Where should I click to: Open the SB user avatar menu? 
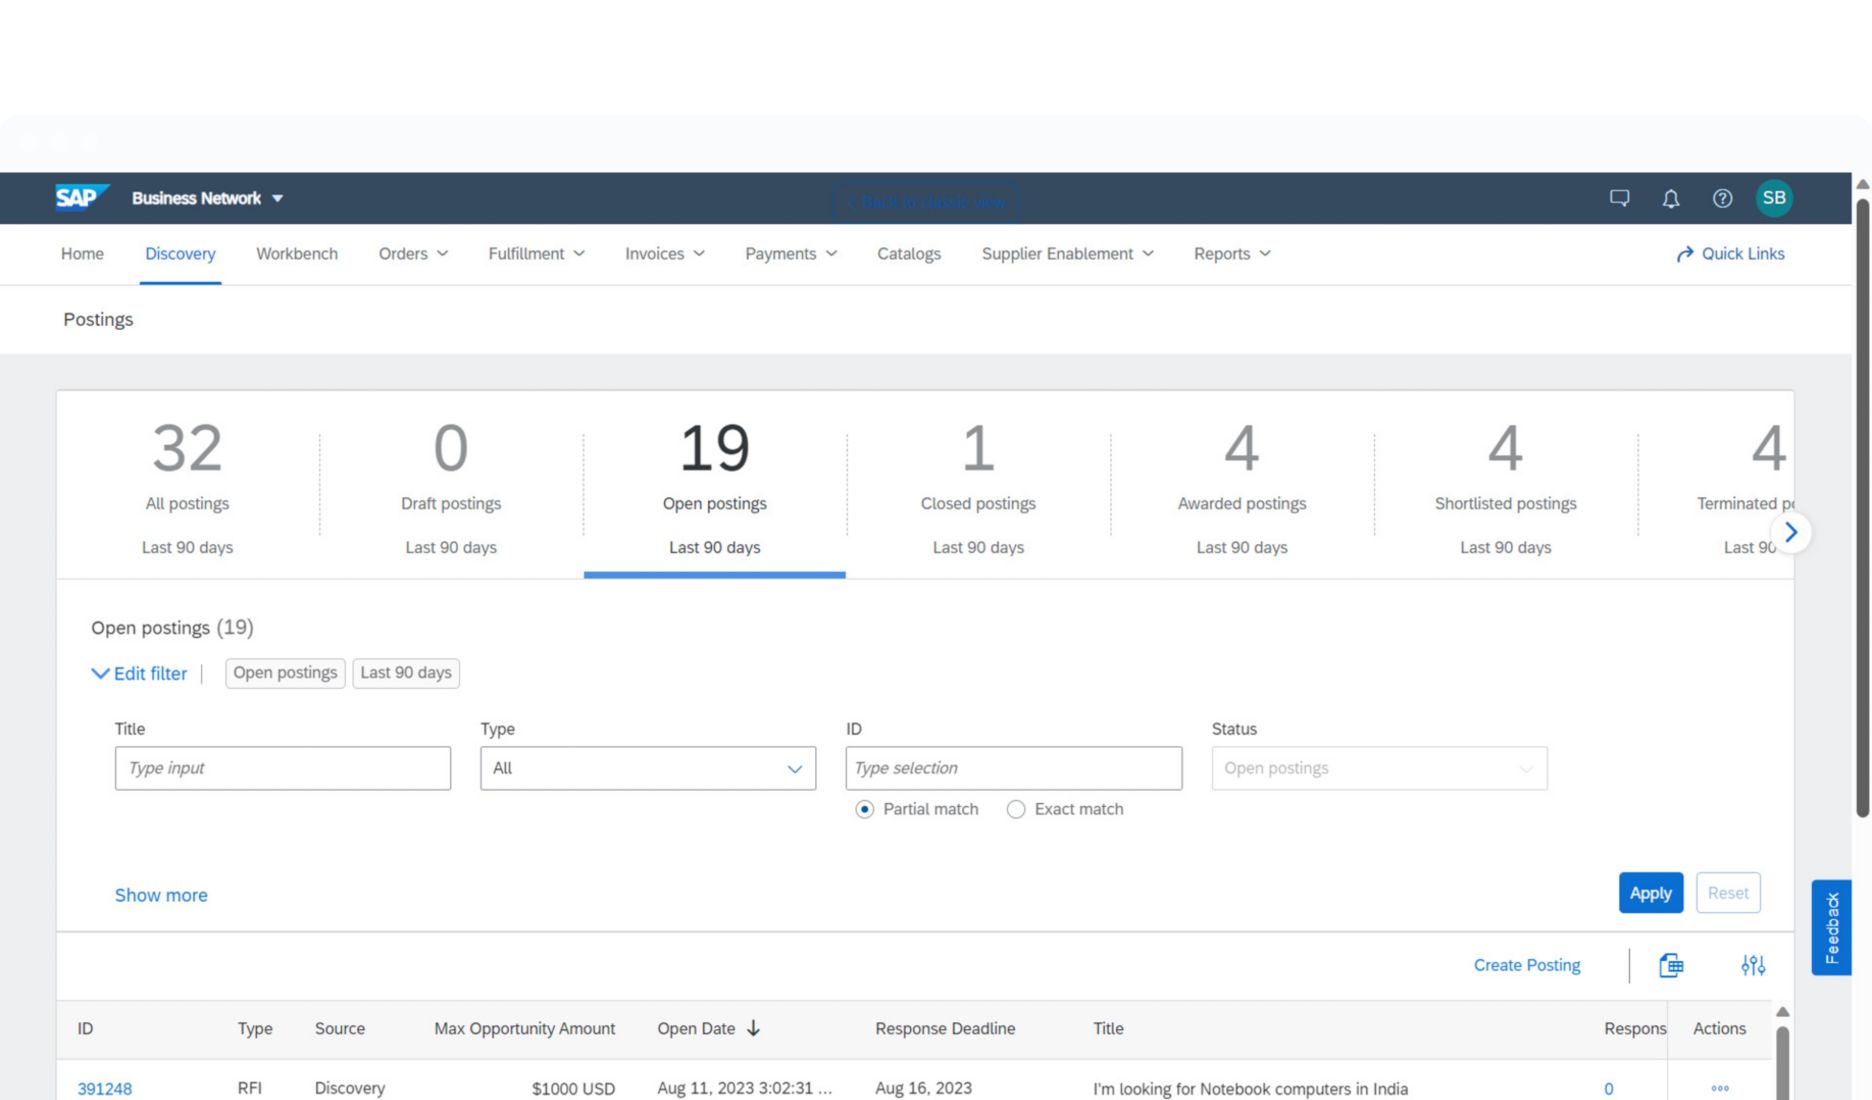pos(1774,198)
